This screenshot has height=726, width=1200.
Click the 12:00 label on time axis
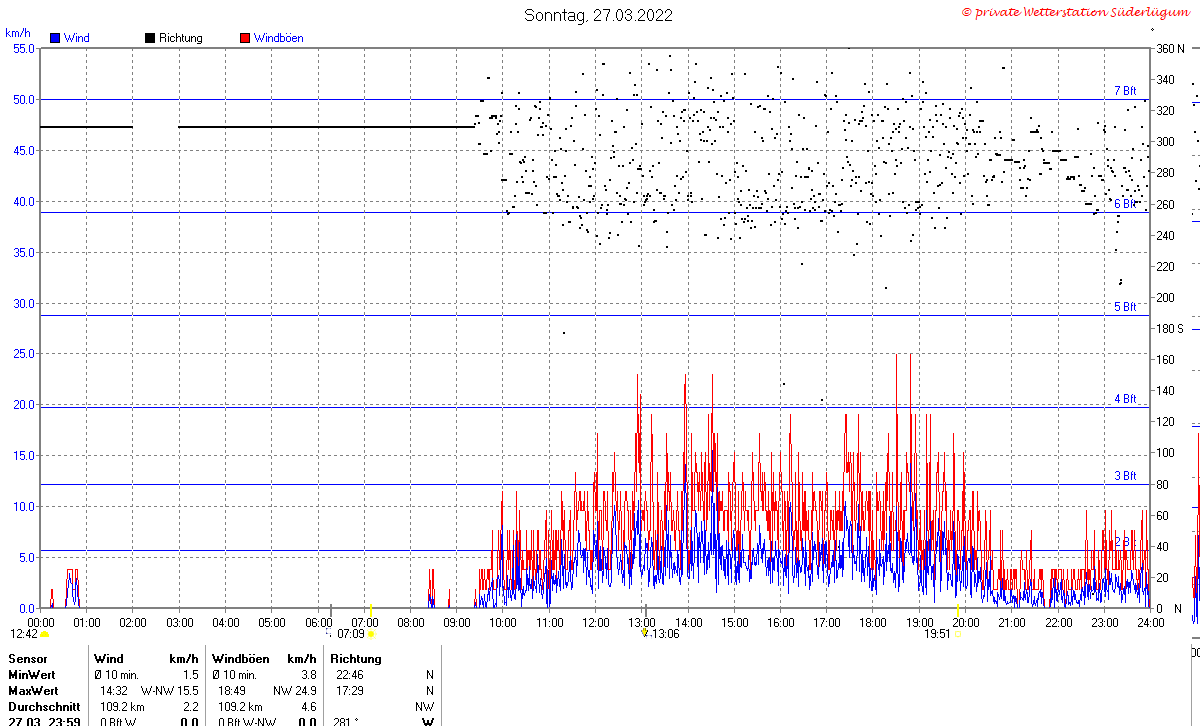coord(595,622)
